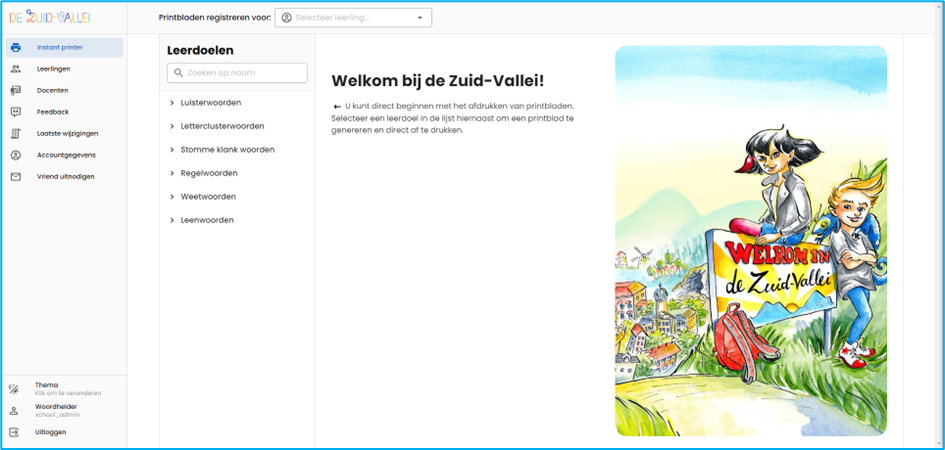Click the Thema palette icon
This screenshot has width=945, height=450.
click(x=14, y=389)
